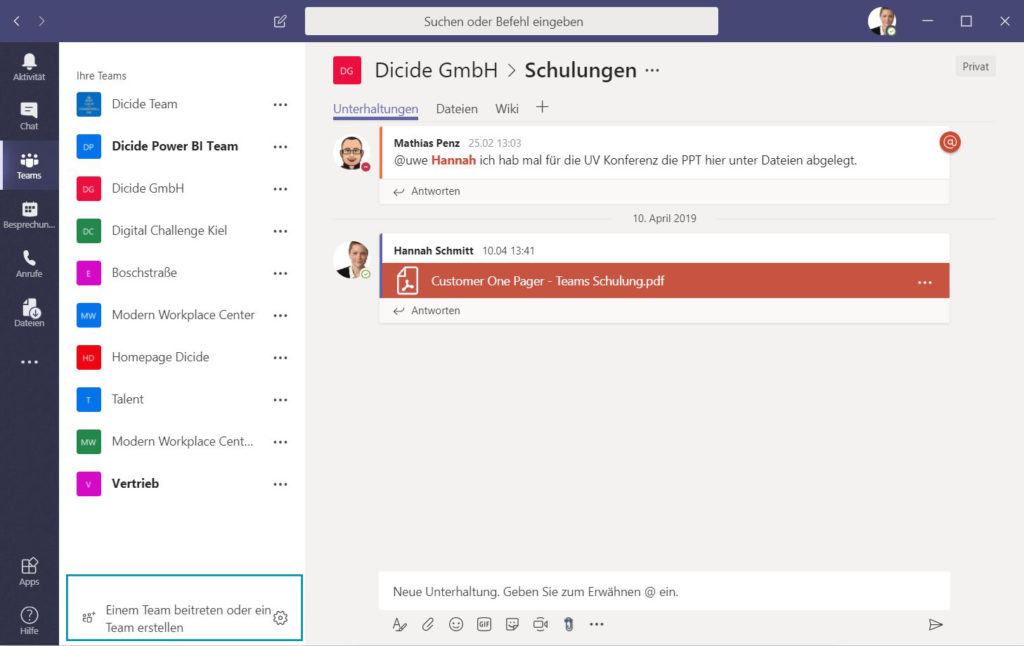The width and height of the screenshot is (1024, 646).
Task: Click the Privat label button
Action: [x=975, y=67]
